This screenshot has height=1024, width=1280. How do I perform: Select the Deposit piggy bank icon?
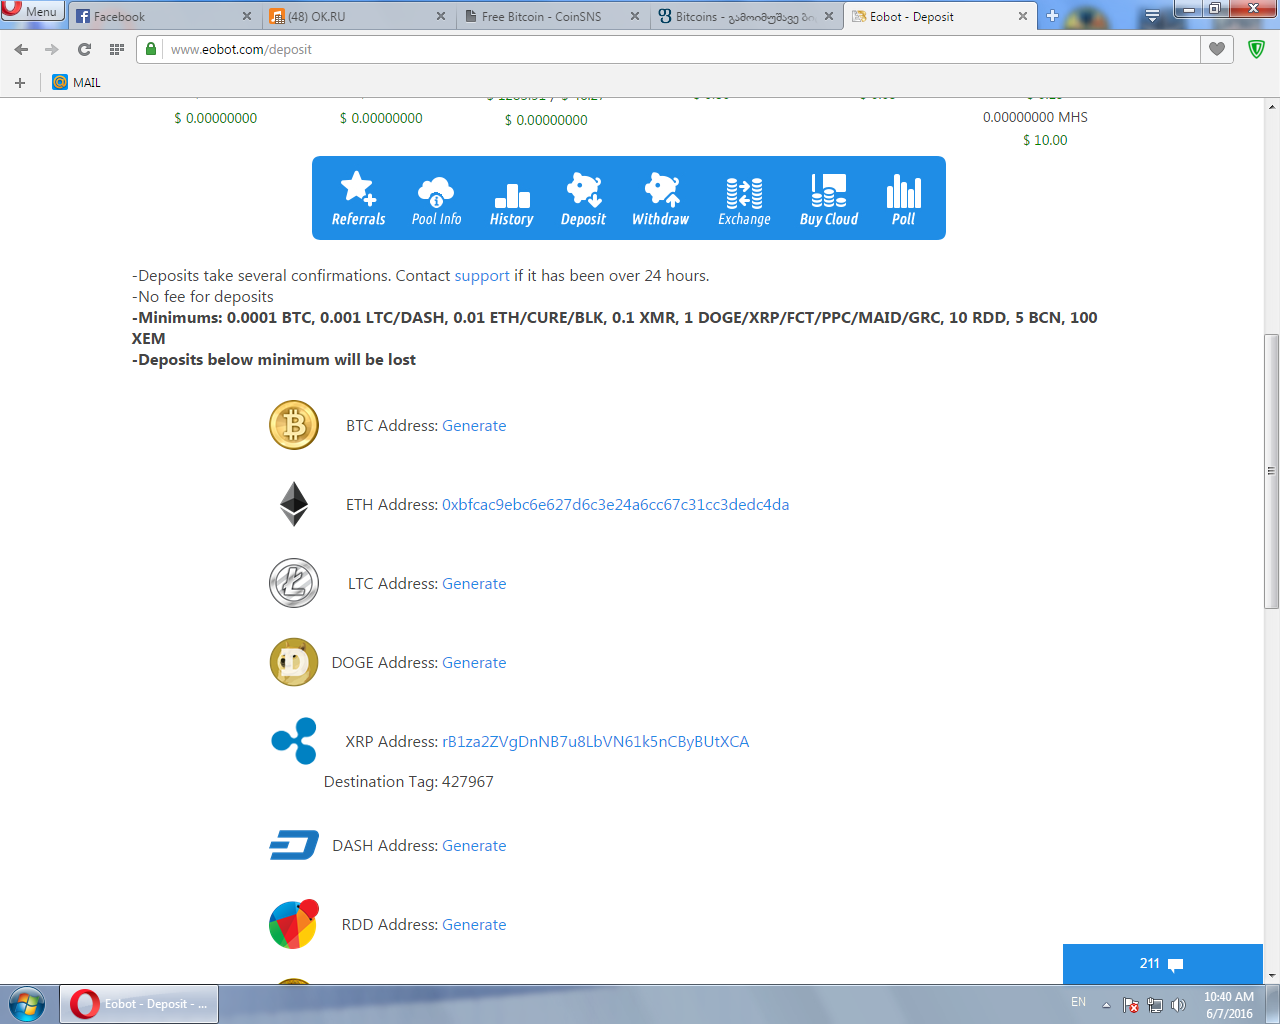(583, 198)
